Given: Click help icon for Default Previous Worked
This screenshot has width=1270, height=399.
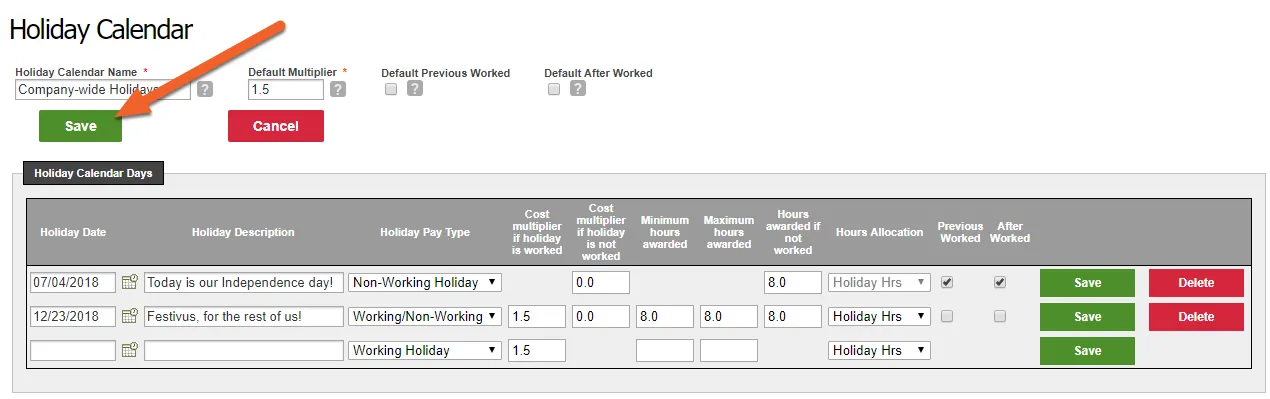Looking at the screenshot, I should (414, 88).
